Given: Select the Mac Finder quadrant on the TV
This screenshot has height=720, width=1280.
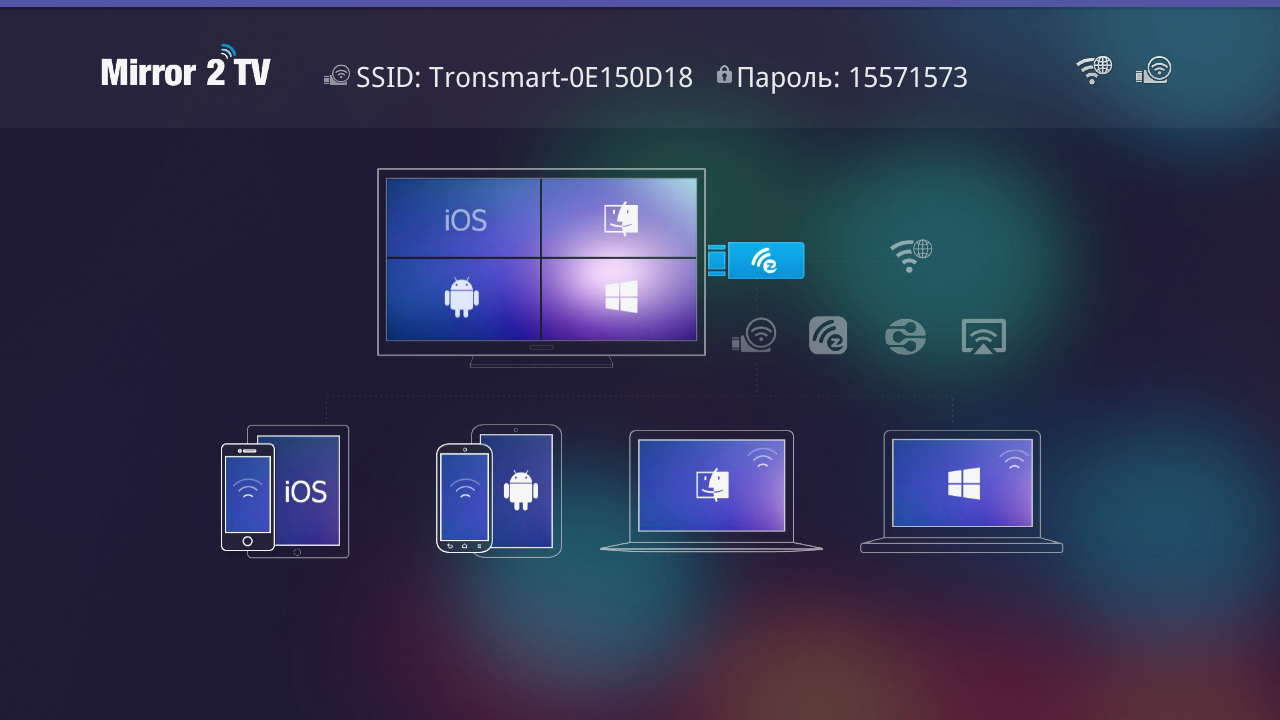Looking at the screenshot, I should tap(619, 218).
